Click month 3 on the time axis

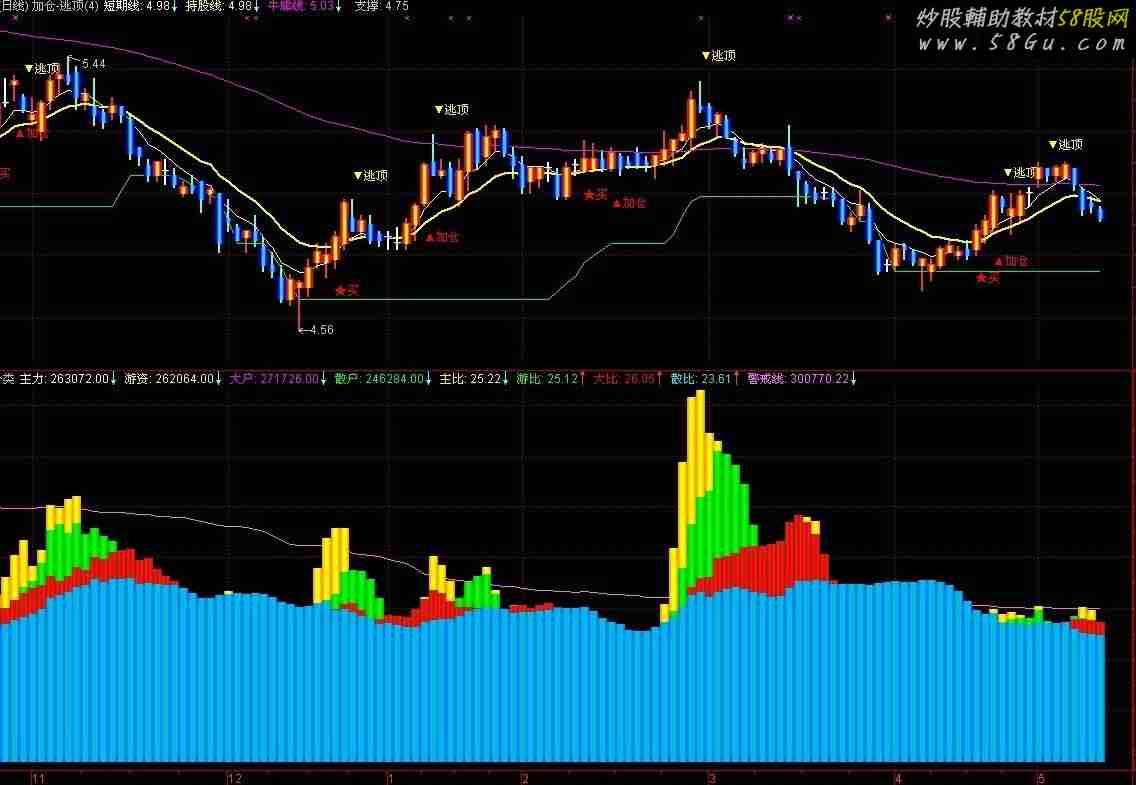click(x=712, y=777)
